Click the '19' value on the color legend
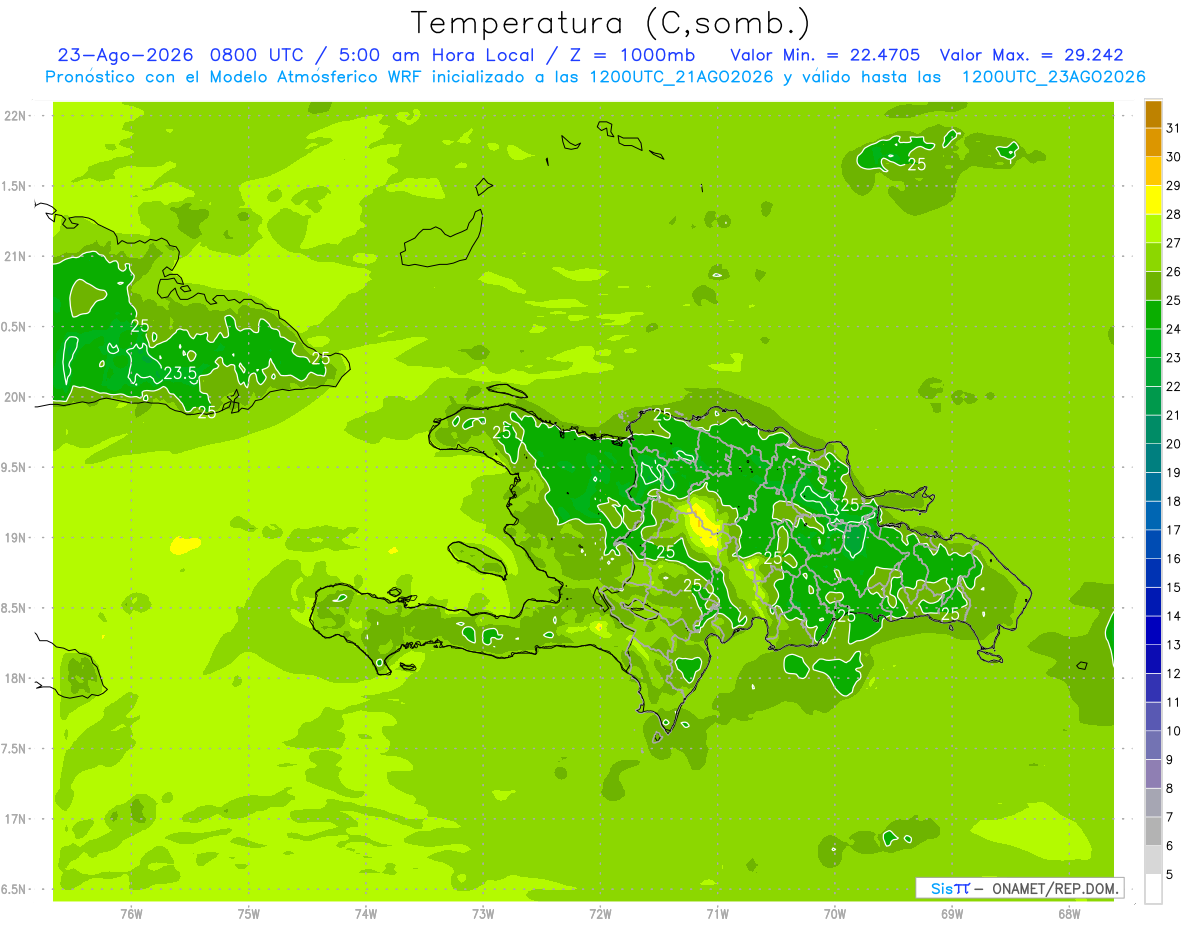Screen dimensions: 1200x927 [x=1173, y=472]
